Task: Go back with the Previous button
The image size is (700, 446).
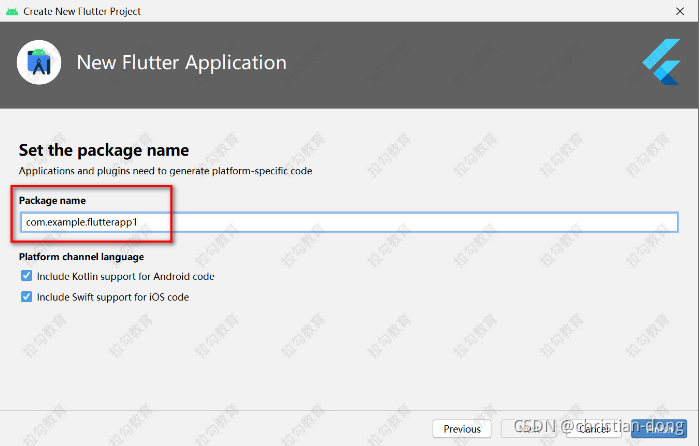Action: [462, 429]
